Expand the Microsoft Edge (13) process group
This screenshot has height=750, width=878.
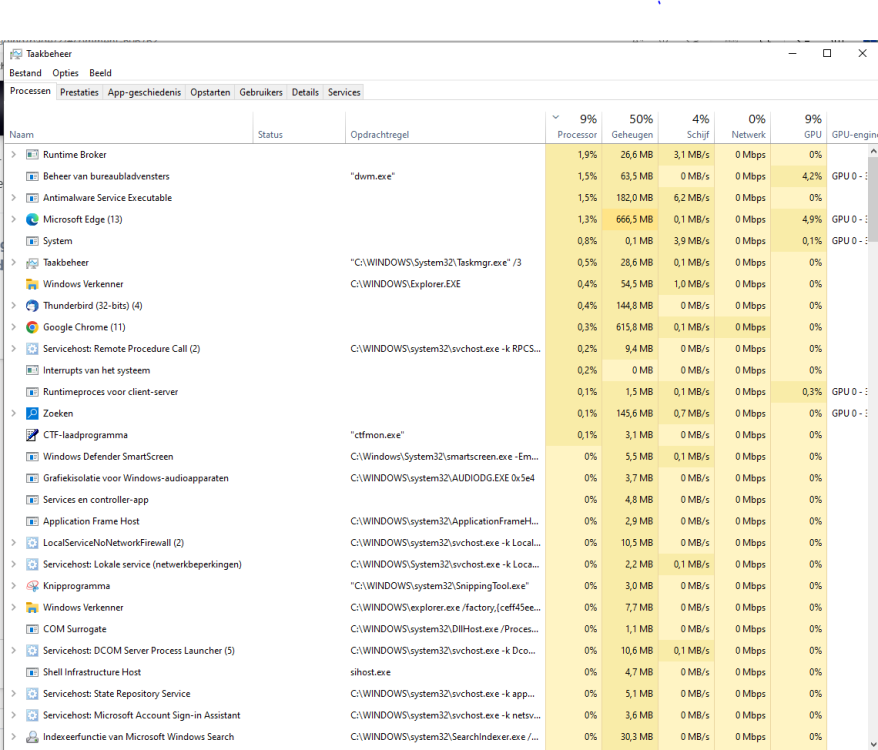point(13,219)
